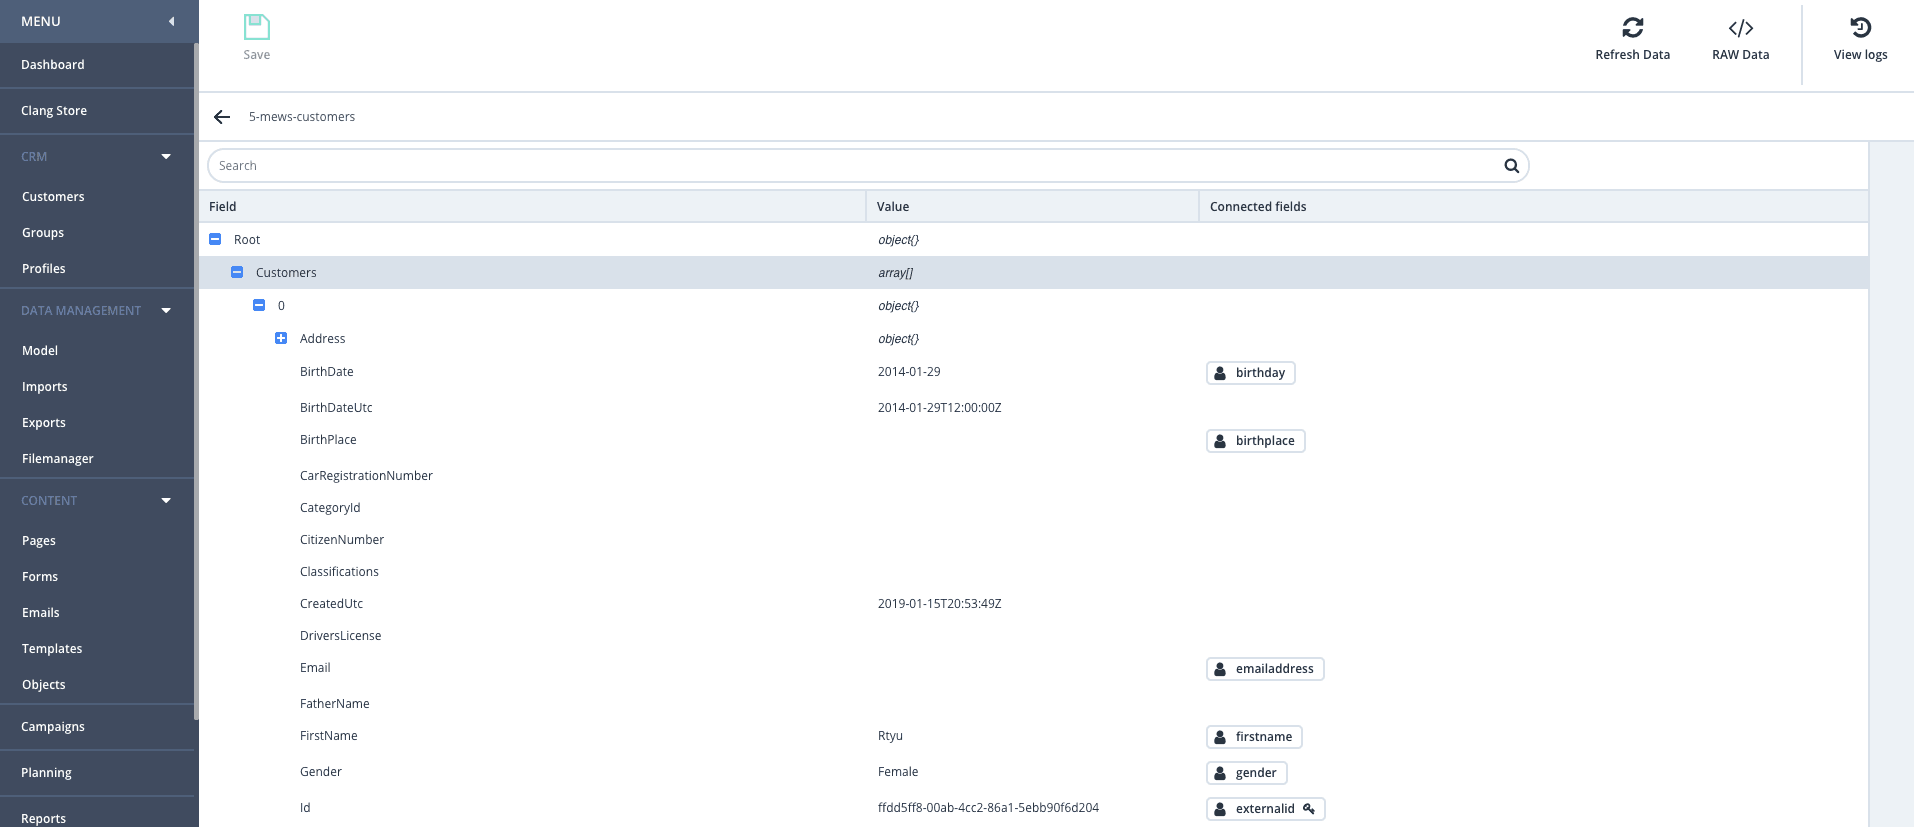Screen dimensions: 1914x827
Task: Select the BirthDateUtc row
Action: tap(1033, 408)
